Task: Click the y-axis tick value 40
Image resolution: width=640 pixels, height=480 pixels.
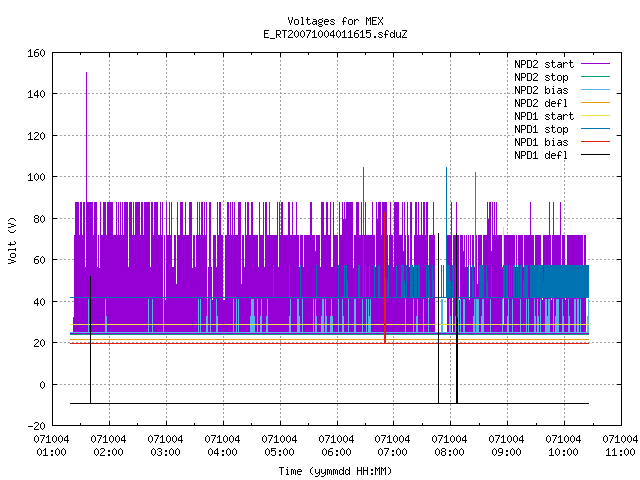Action: click(x=39, y=302)
